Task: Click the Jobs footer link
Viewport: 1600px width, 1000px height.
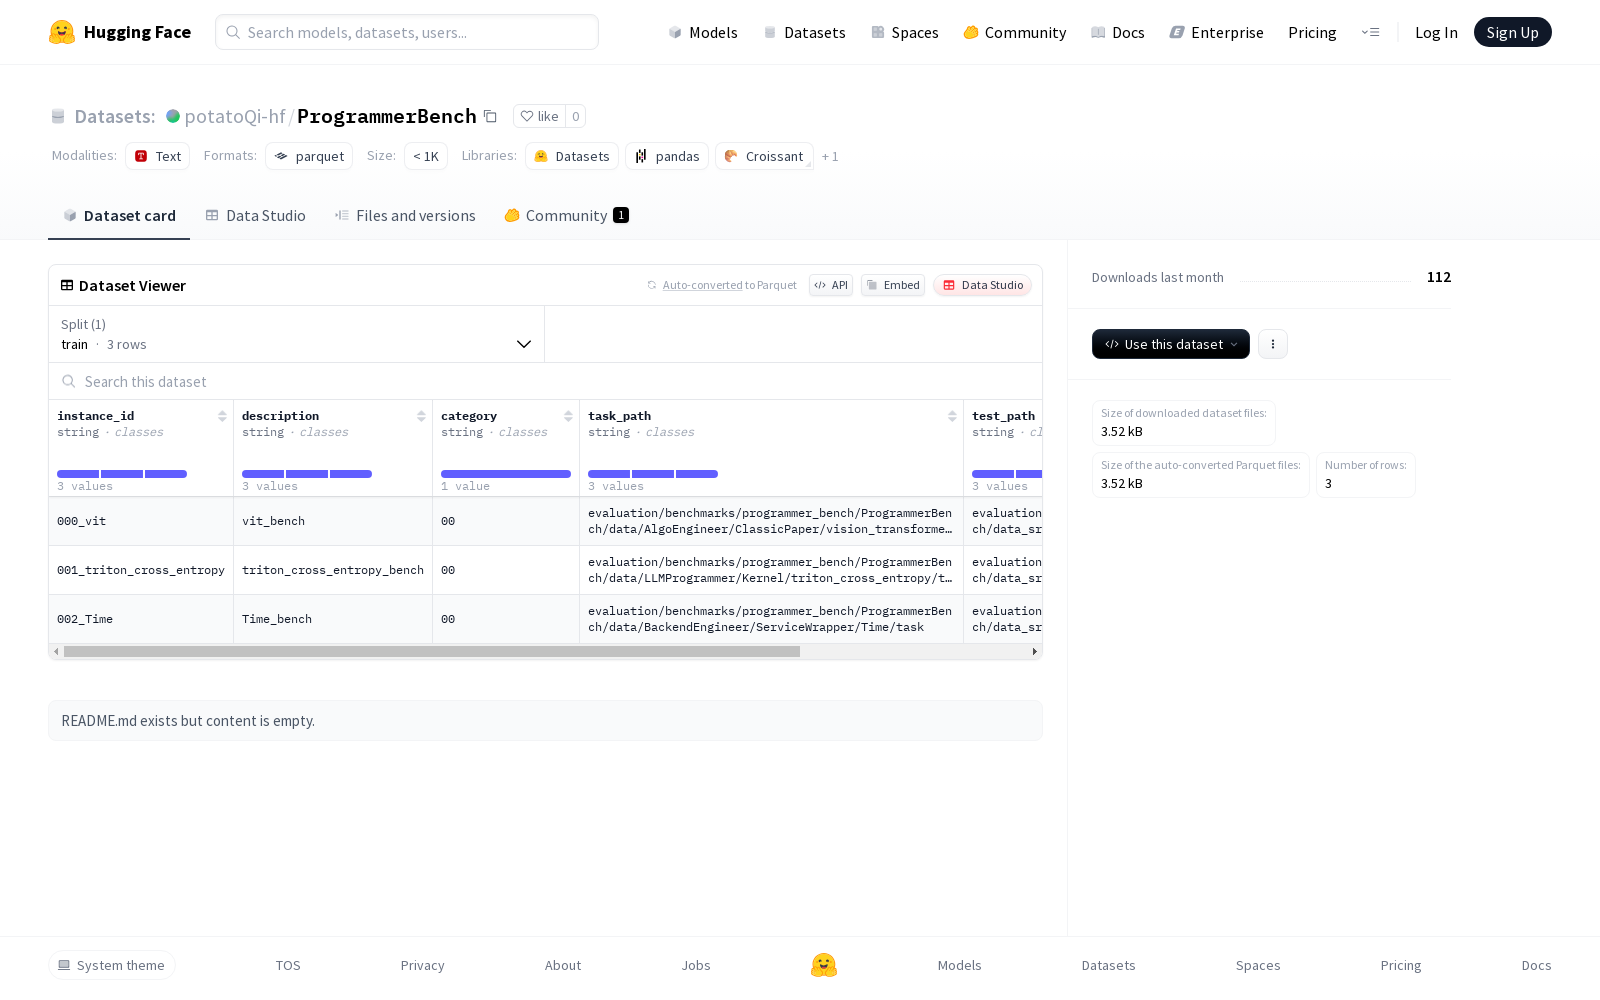Action: point(696,965)
